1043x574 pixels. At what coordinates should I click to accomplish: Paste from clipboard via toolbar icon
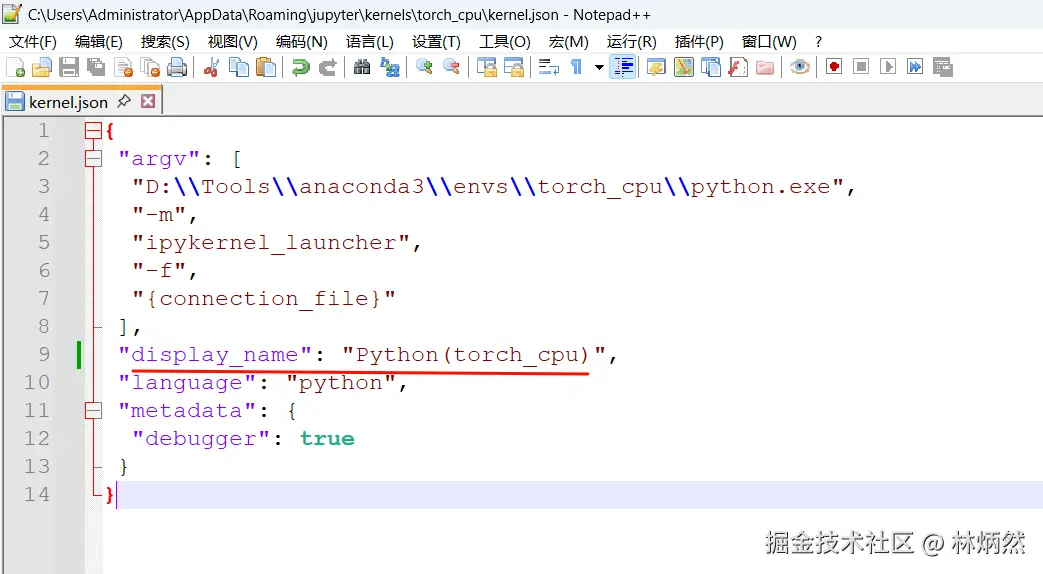click(266, 67)
